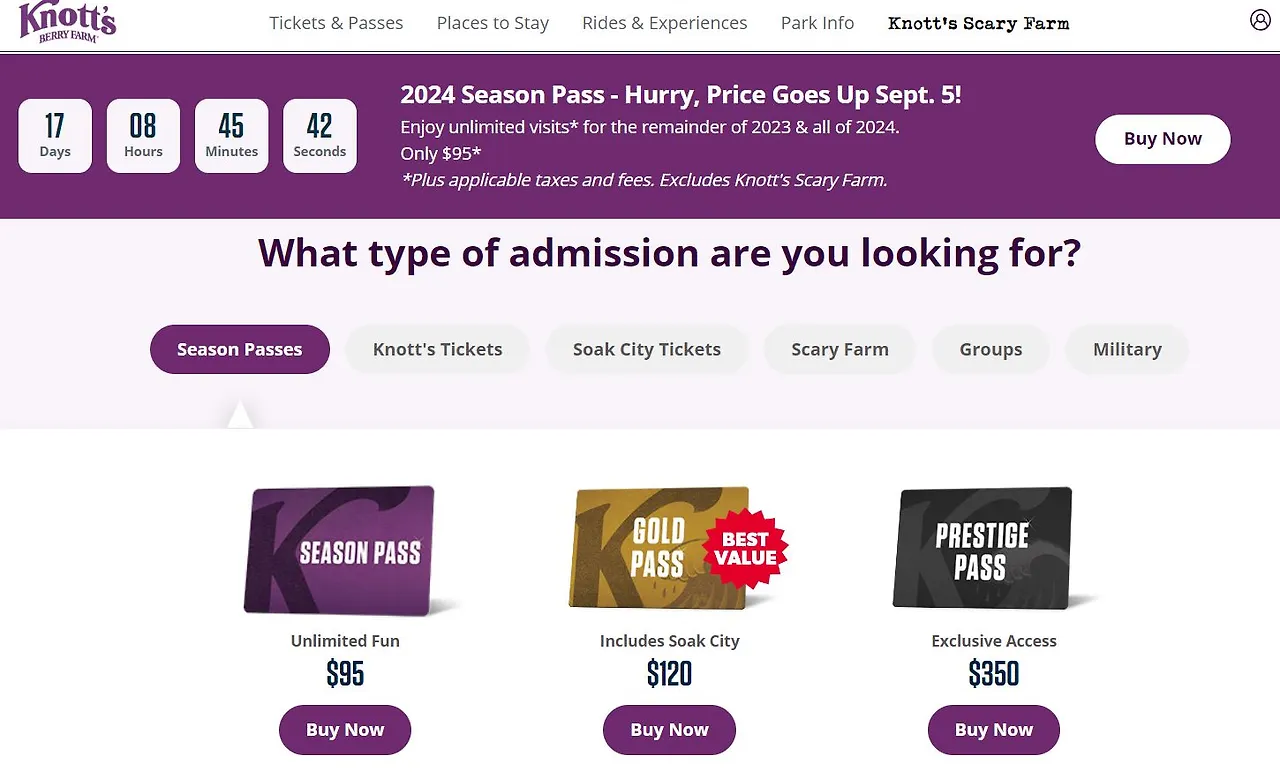This screenshot has height=779, width=1280.
Task: Open the user account icon
Action: click(x=1260, y=19)
